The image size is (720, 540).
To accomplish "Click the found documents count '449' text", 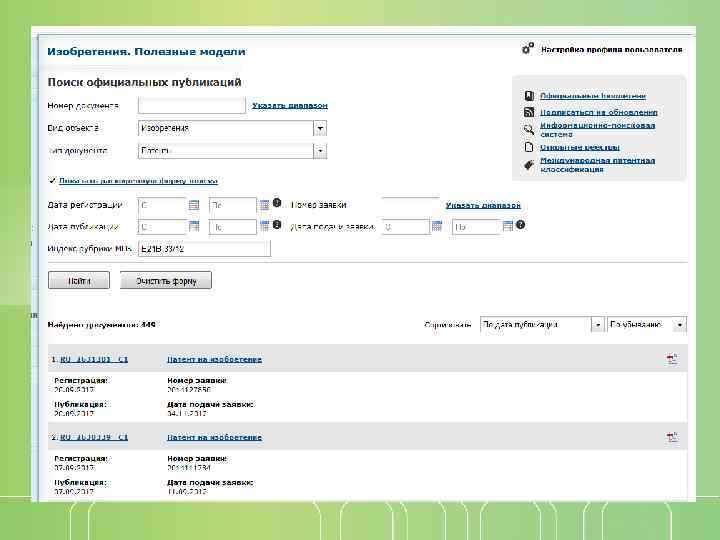I will [148, 325].
